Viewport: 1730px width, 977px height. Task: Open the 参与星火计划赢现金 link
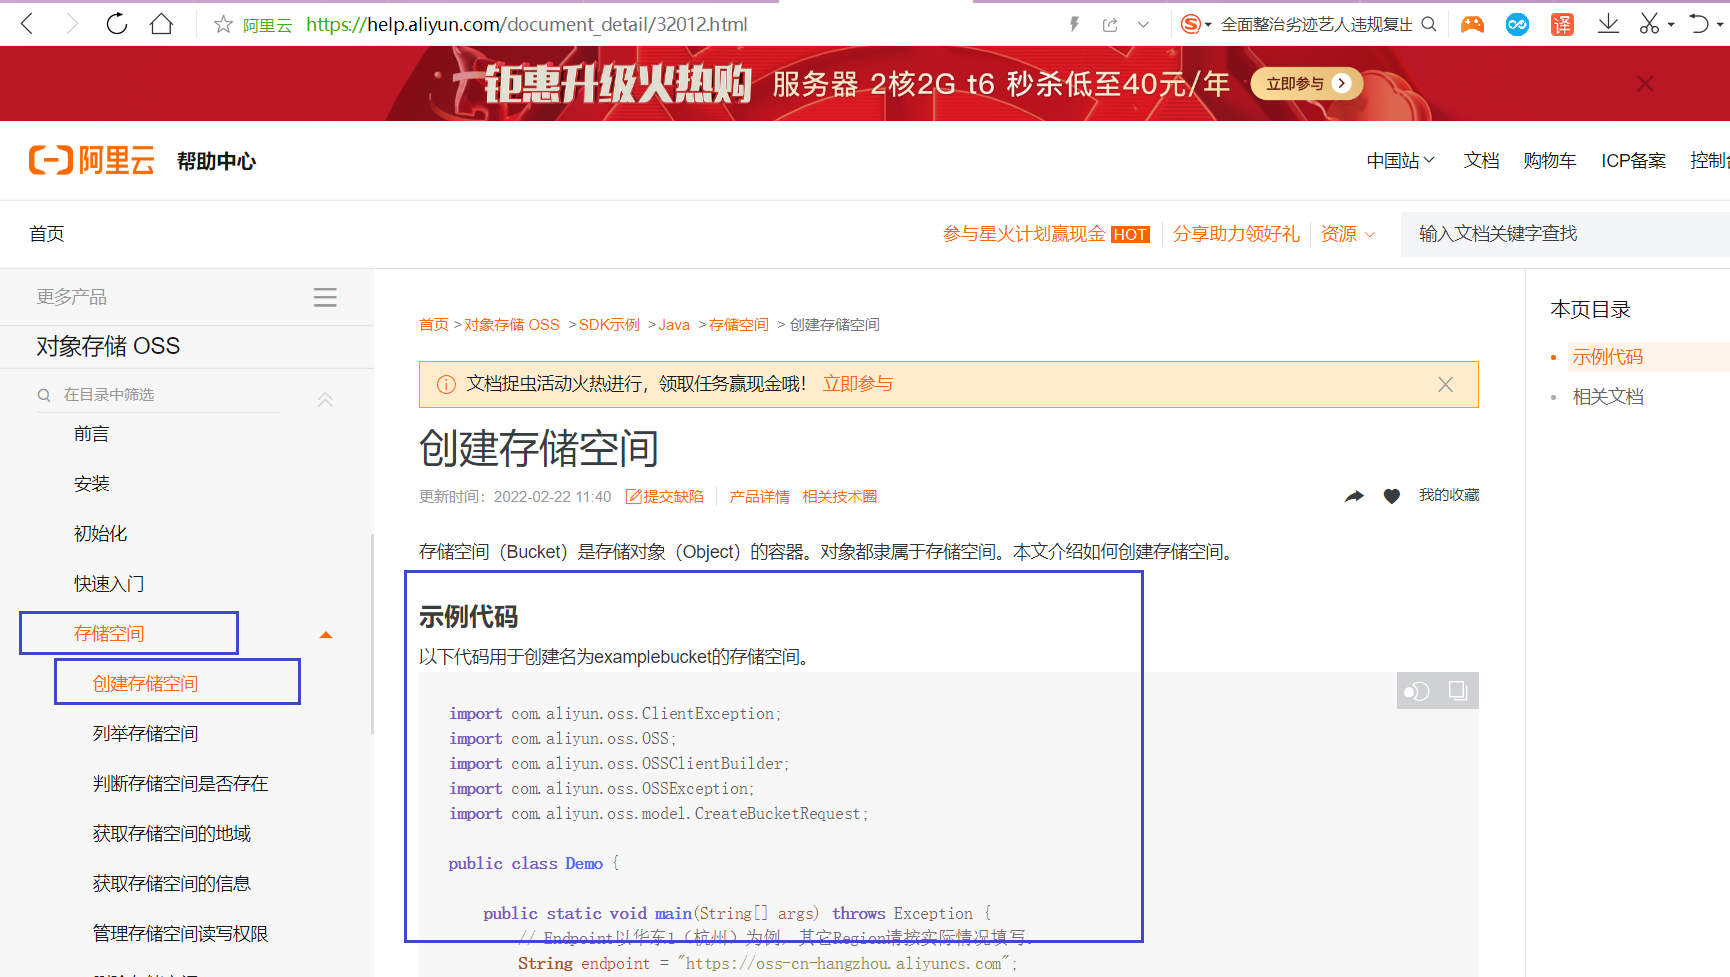[x=1024, y=233]
